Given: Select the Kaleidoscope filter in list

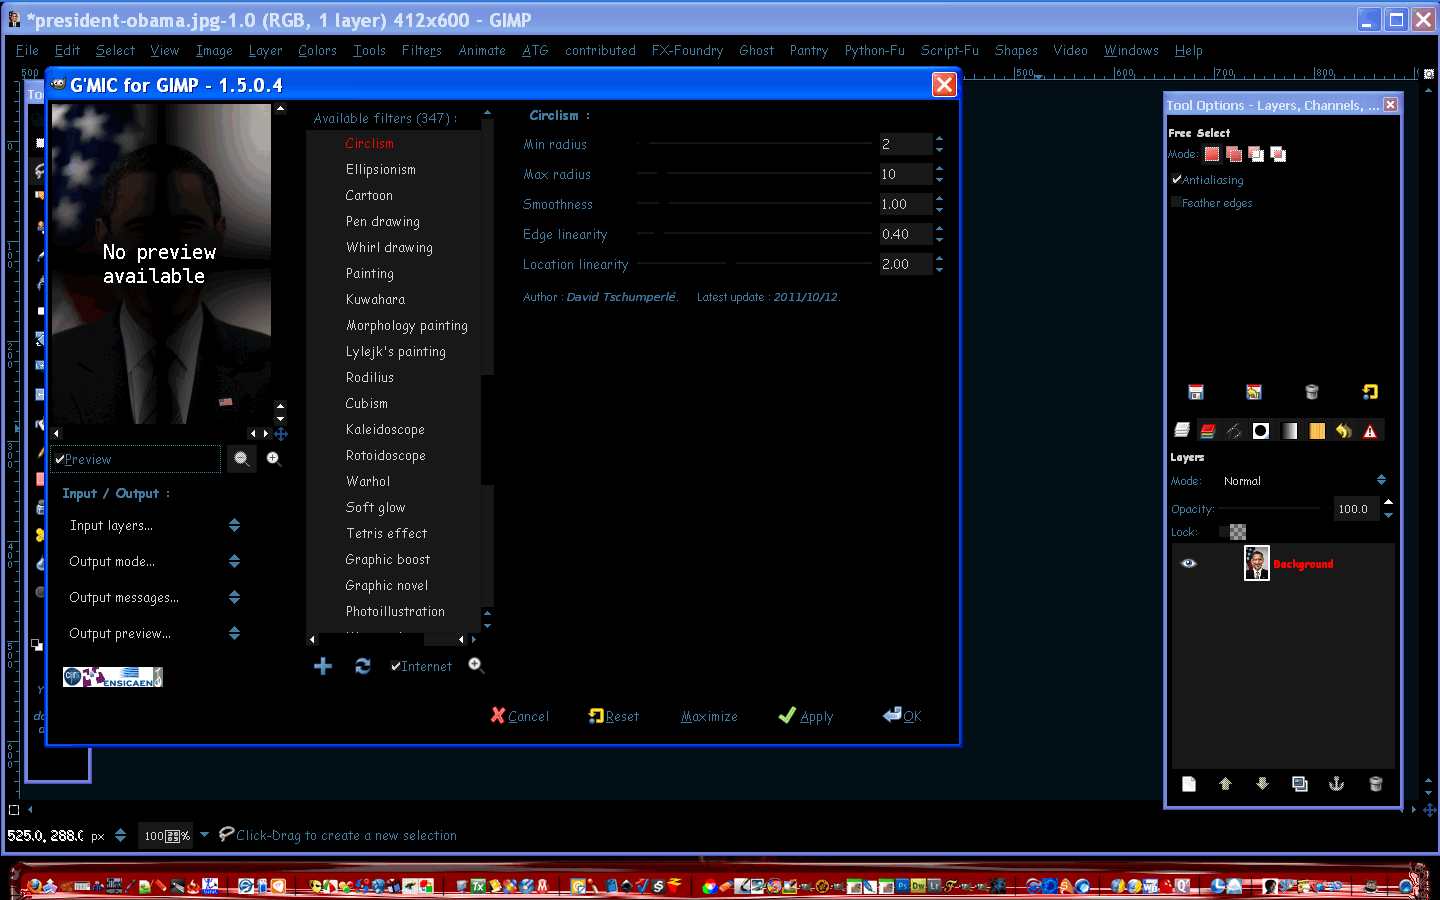Looking at the screenshot, I should [x=385, y=429].
